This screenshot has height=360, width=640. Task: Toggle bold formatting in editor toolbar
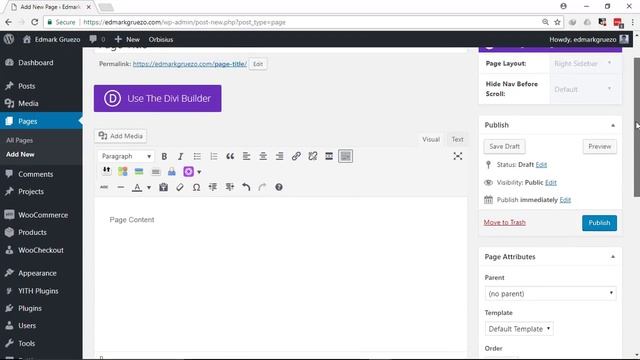164,156
